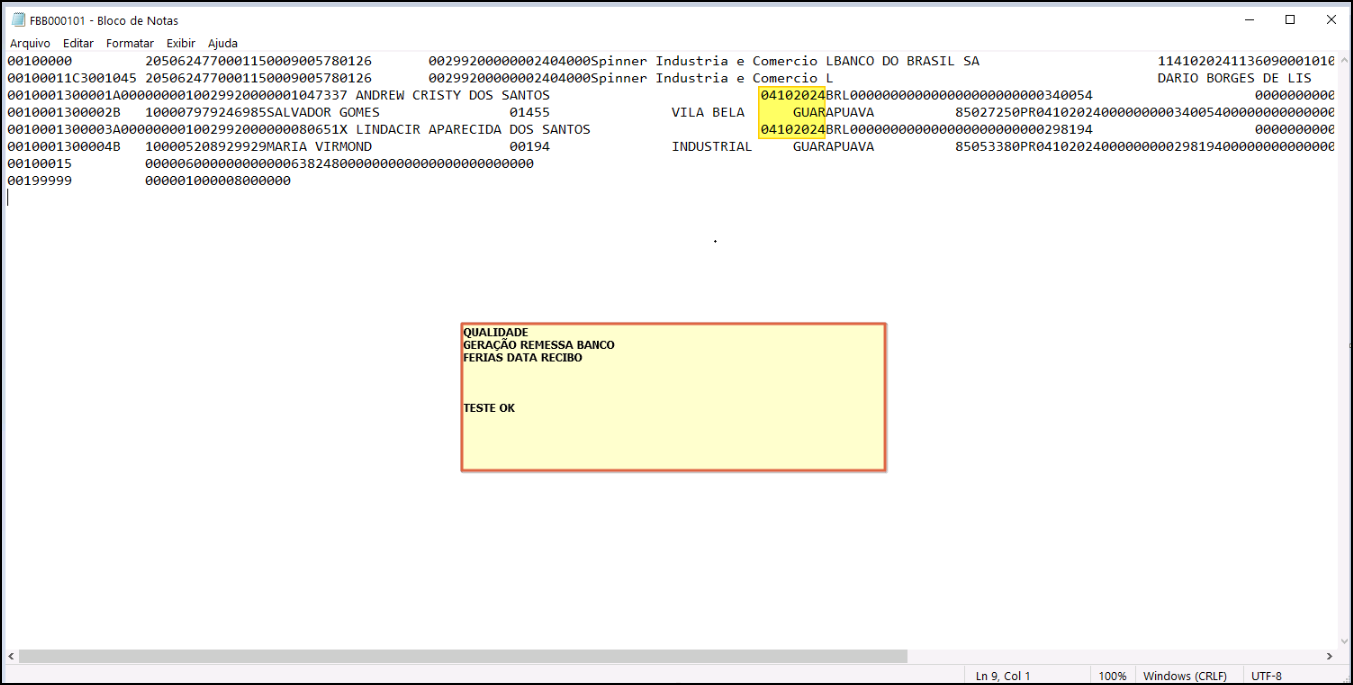Click the Ln 9, Col 1 status indicator

point(1003,676)
